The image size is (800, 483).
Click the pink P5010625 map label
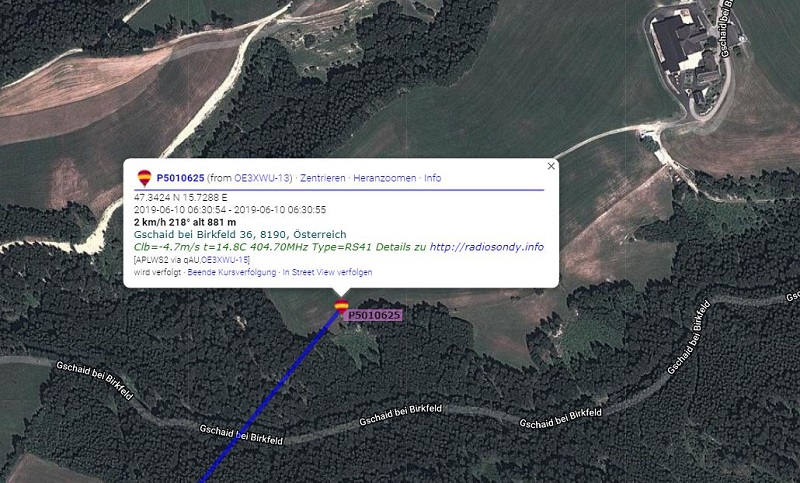[374, 315]
